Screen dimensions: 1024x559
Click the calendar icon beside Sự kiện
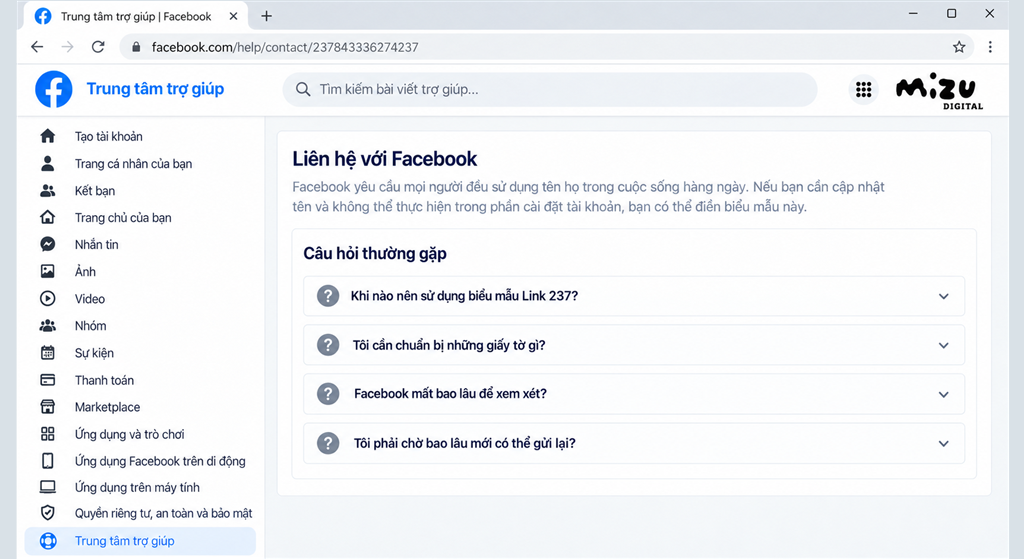(x=48, y=353)
